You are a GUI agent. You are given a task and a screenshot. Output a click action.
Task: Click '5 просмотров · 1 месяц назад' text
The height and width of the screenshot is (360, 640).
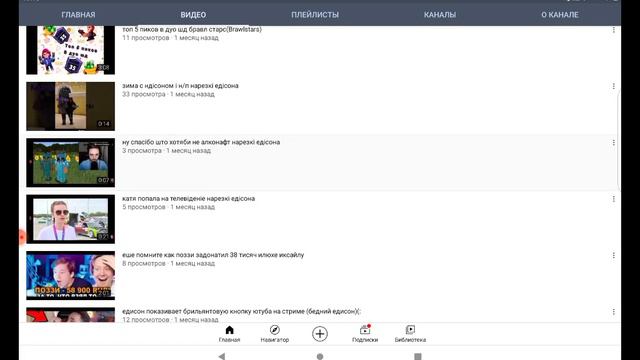(168, 207)
